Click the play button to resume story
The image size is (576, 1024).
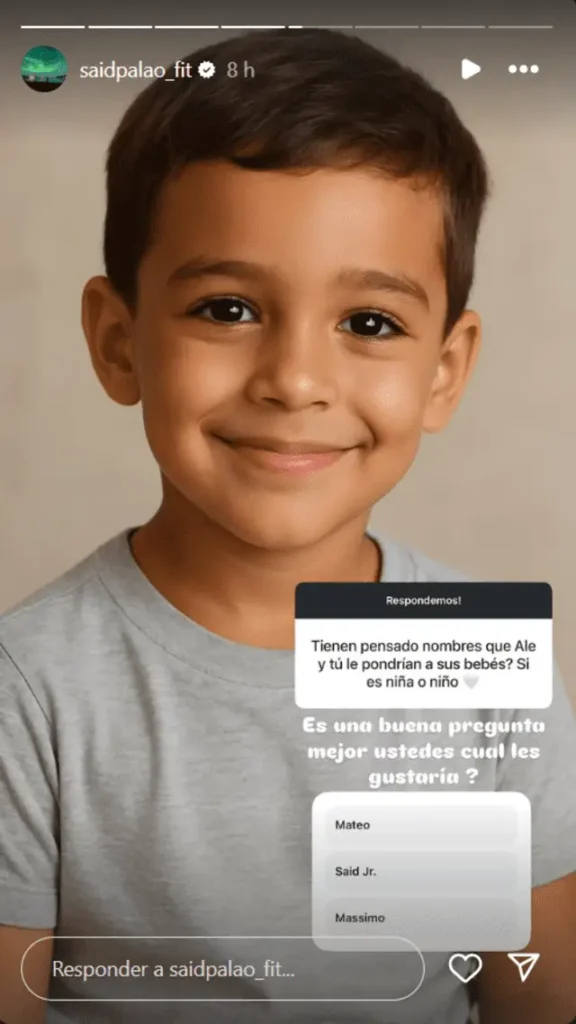pos(470,69)
